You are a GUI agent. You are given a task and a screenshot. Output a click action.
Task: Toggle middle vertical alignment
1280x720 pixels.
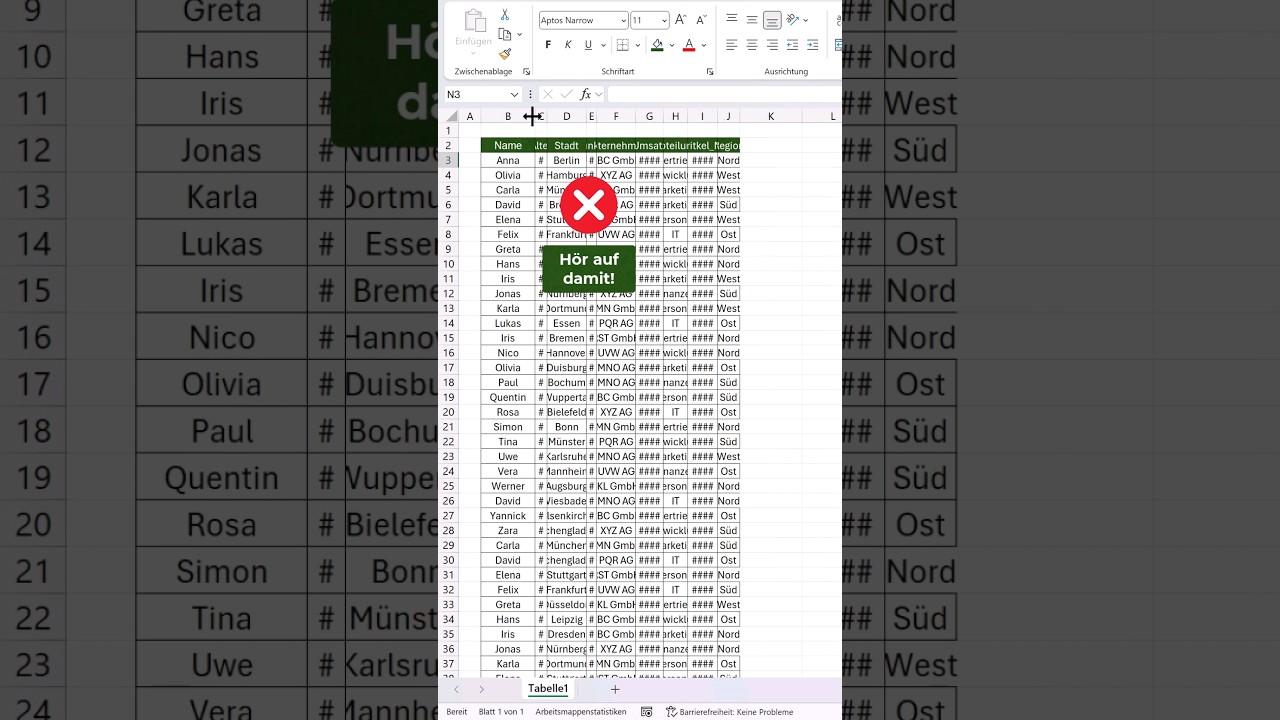[752, 20]
